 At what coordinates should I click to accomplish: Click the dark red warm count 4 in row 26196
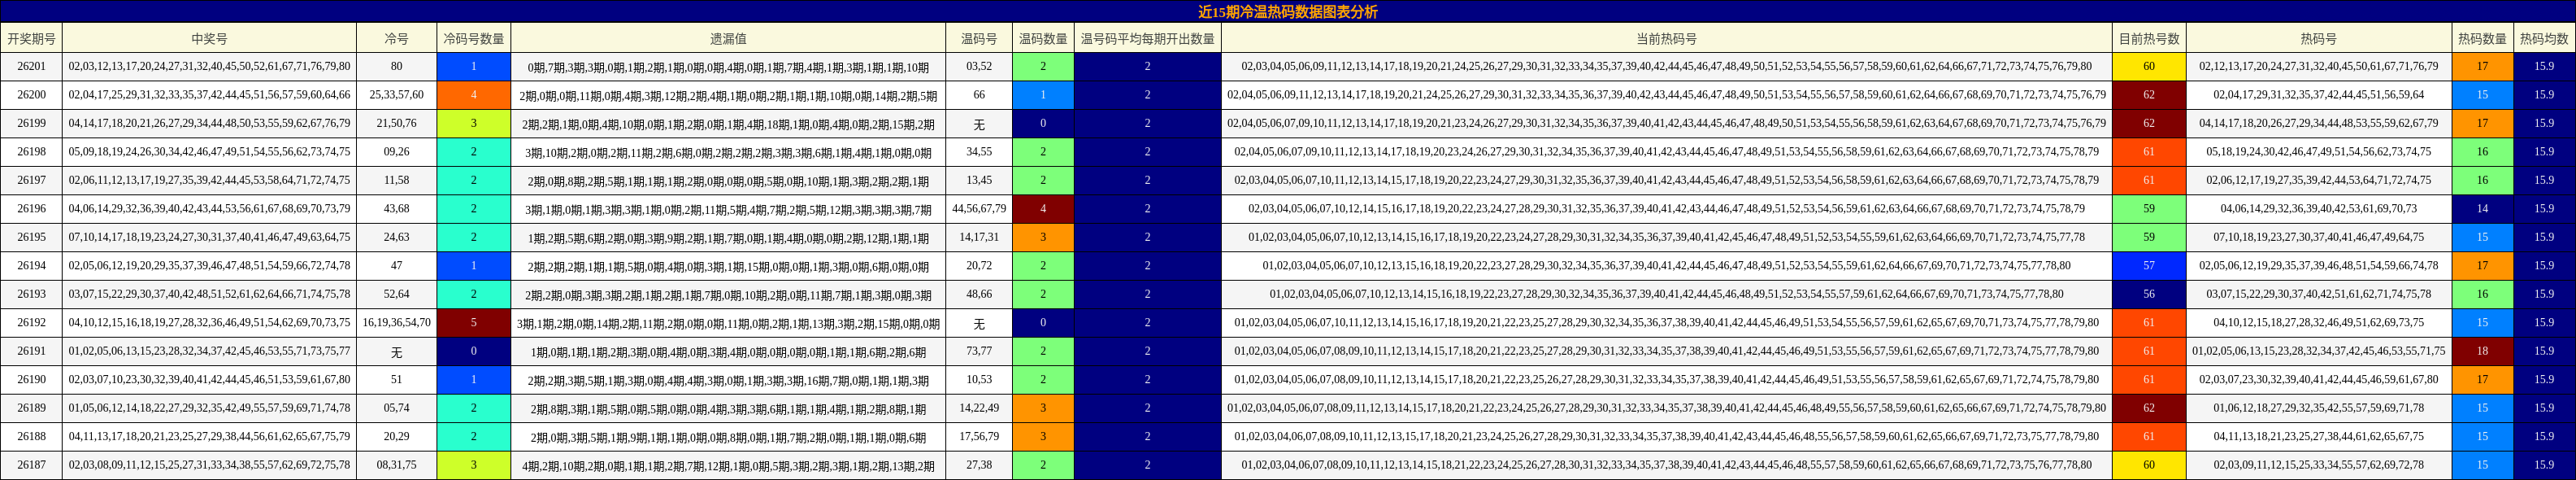(x=1043, y=209)
